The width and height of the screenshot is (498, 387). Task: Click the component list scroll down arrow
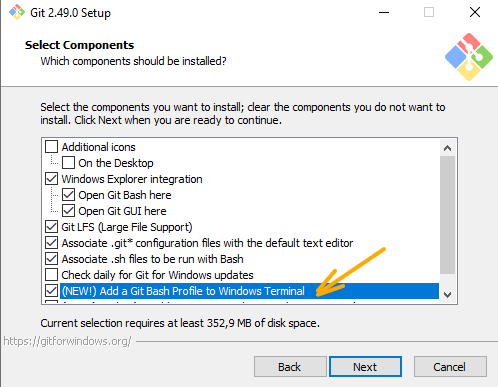point(447,295)
